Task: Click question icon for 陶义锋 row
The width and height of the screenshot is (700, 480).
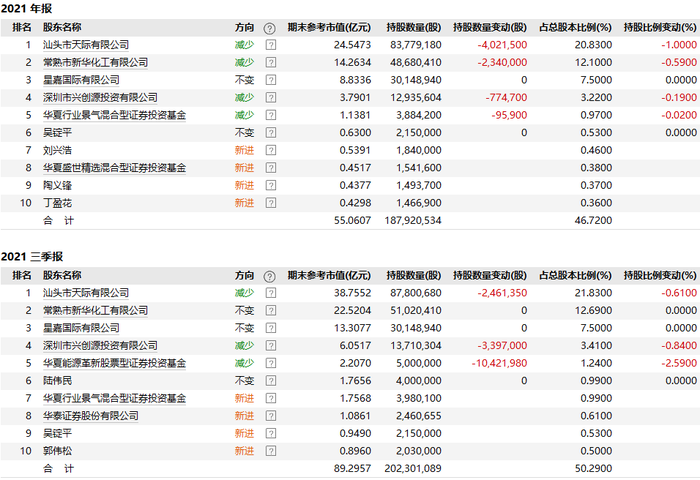Action: click(271, 185)
